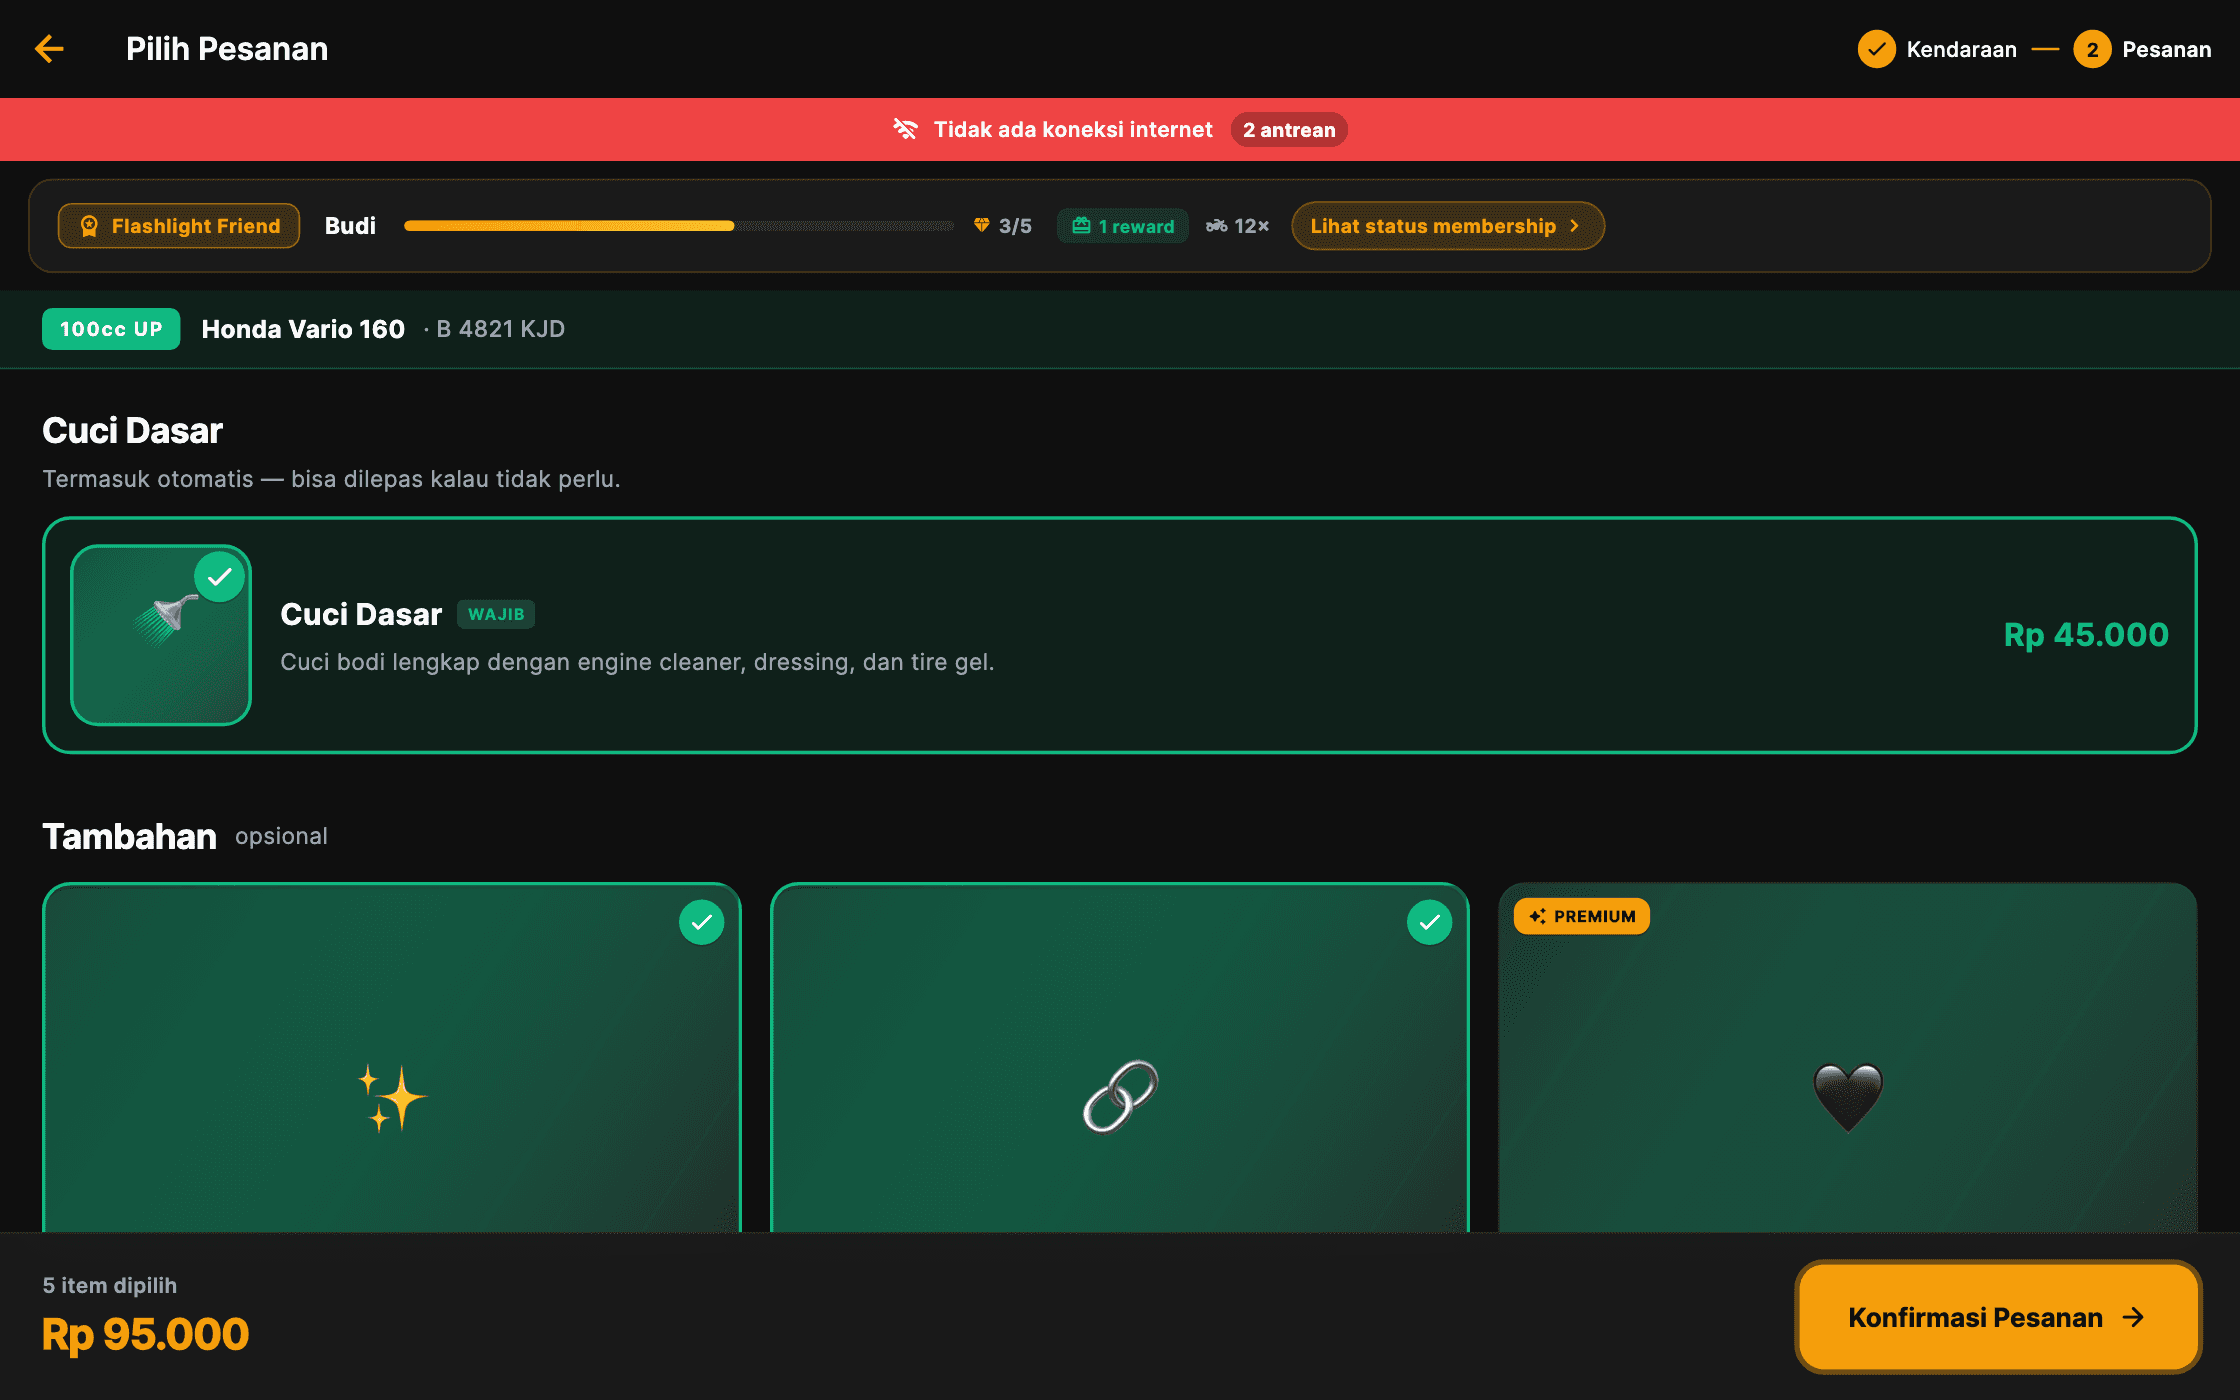2240x1400 pixels.
Task: Click the plate number B 4821 KJD
Action: [x=500, y=329]
